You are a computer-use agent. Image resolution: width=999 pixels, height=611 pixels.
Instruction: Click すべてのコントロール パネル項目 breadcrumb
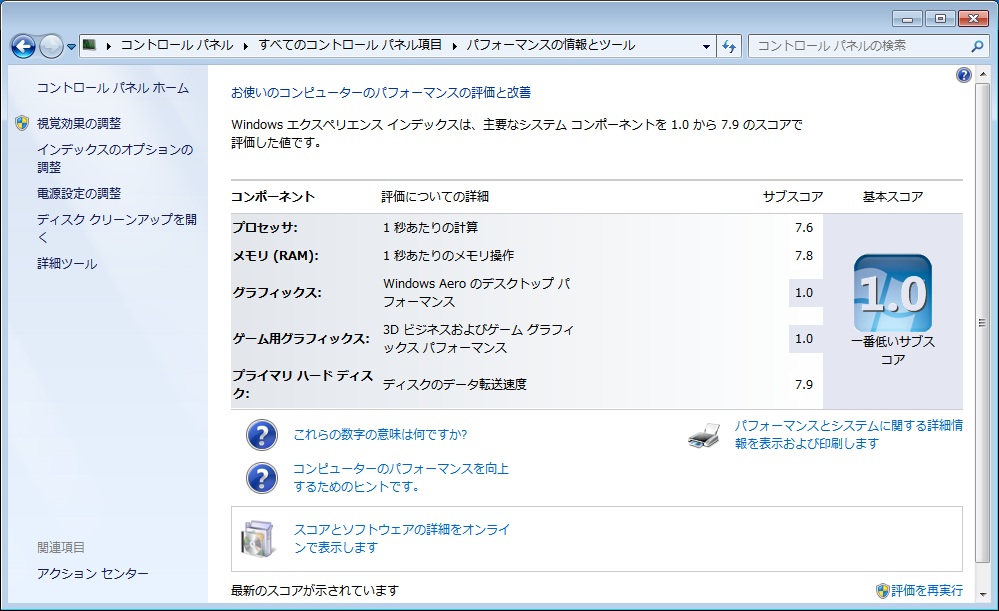(x=350, y=45)
